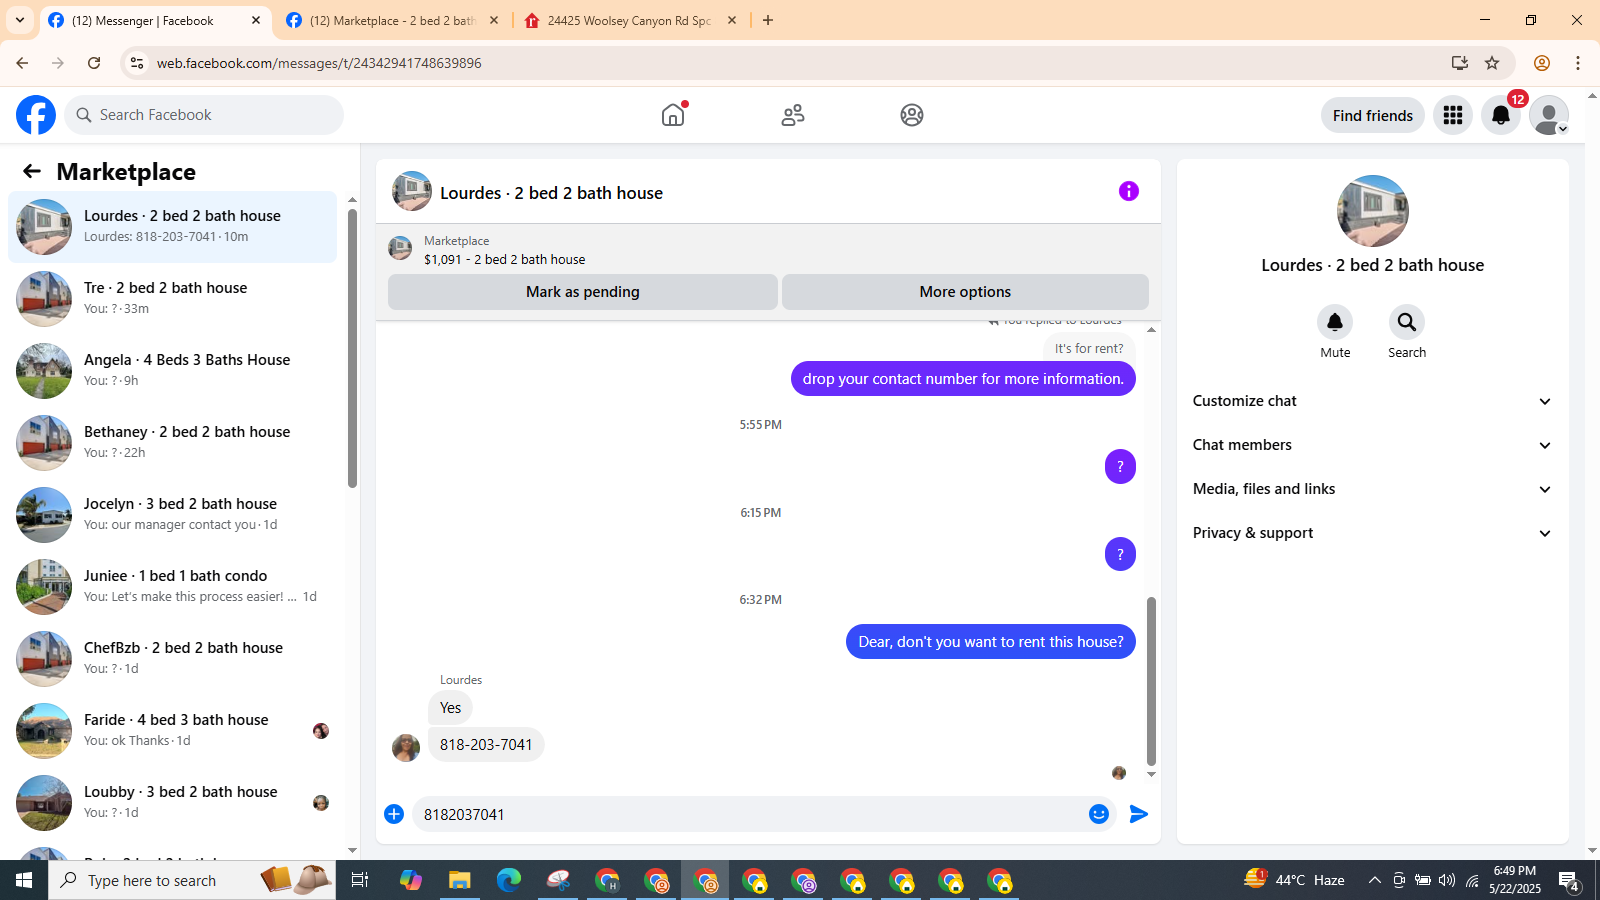Image resolution: width=1600 pixels, height=900 pixels.
Task: Open the Groups icon in top navigation
Action: pos(912,115)
